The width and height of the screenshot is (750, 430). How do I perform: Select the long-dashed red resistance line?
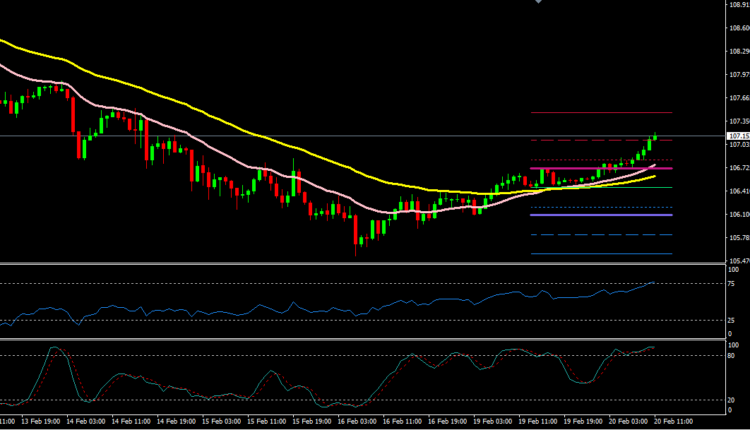point(580,140)
